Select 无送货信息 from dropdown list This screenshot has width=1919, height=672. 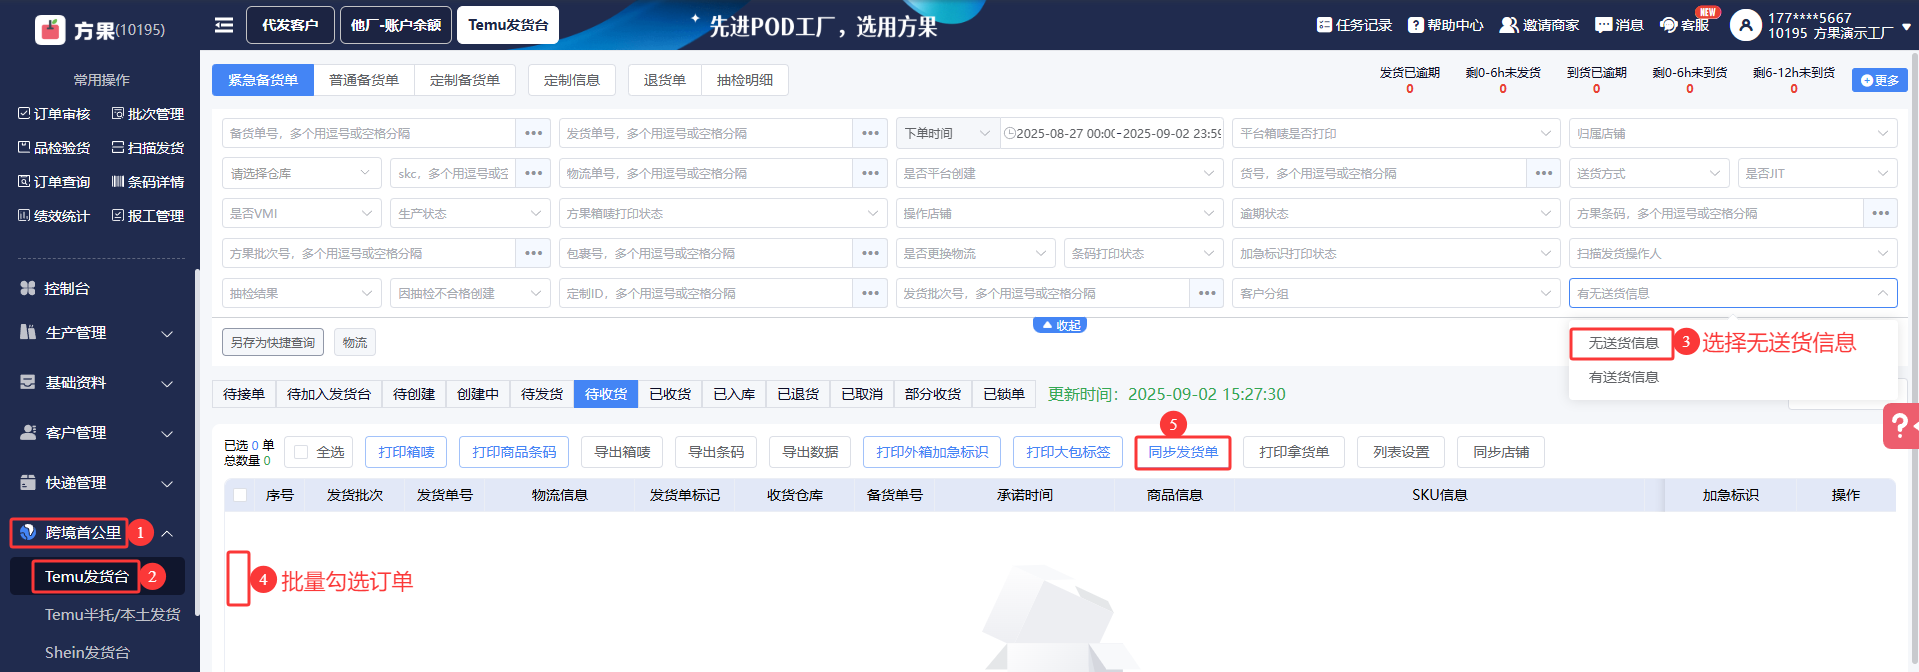1623,343
